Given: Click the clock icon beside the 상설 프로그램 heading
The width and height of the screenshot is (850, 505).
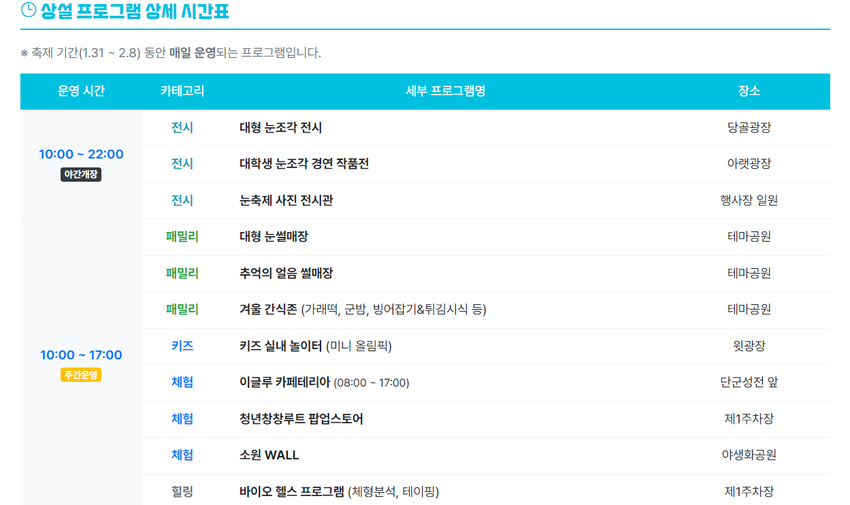Looking at the screenshot, I should pyautogui.click(x=28, y=10).
